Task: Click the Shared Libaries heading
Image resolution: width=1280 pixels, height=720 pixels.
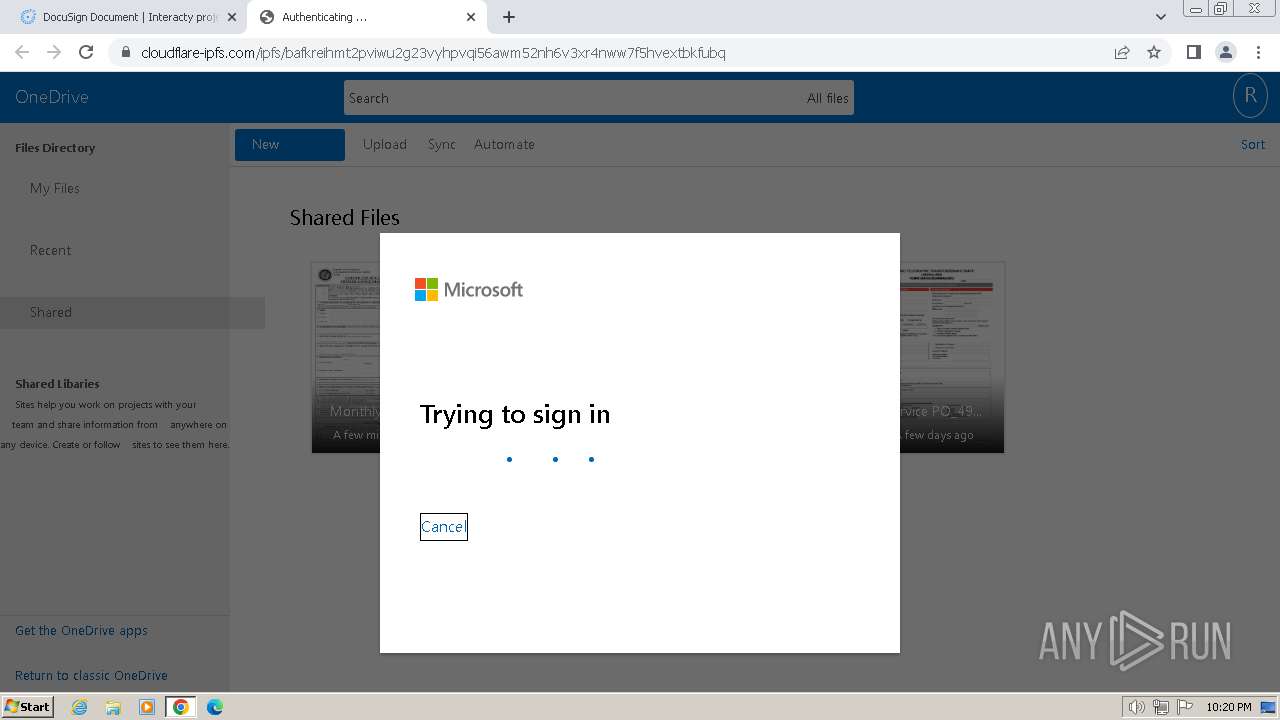Action: point(57,384)
